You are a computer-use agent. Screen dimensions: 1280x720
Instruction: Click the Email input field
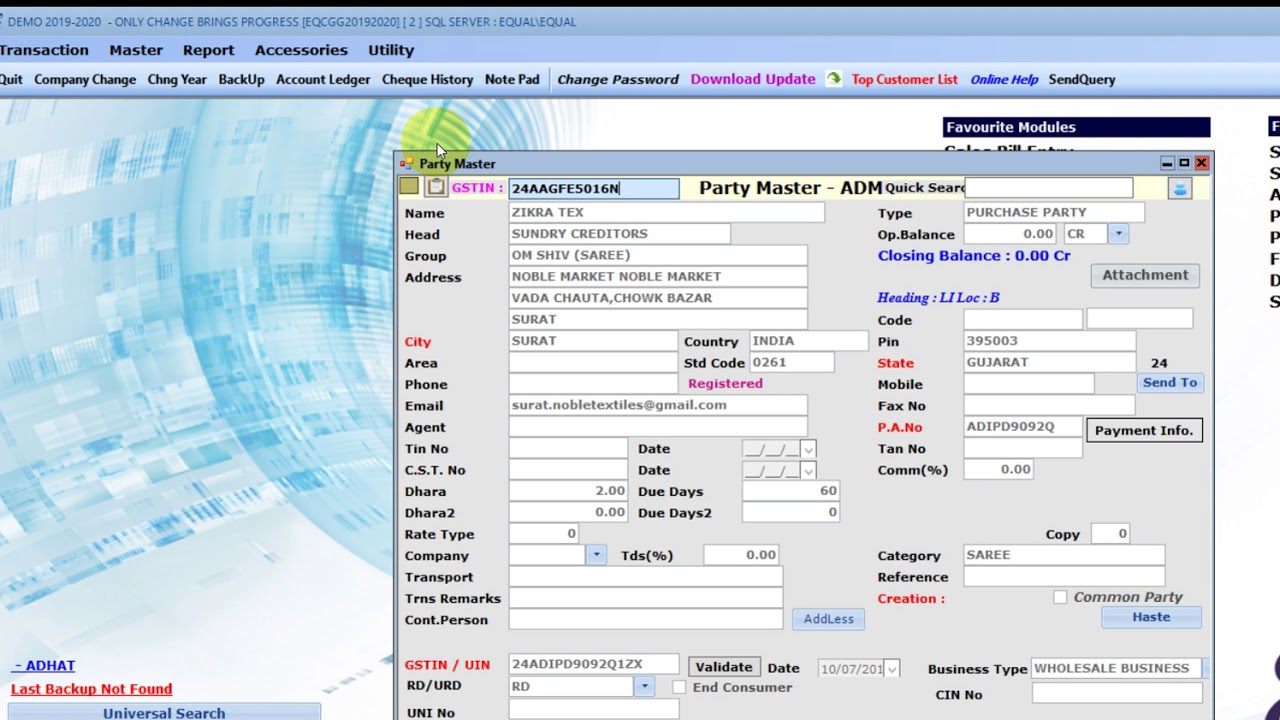[658, 405]
